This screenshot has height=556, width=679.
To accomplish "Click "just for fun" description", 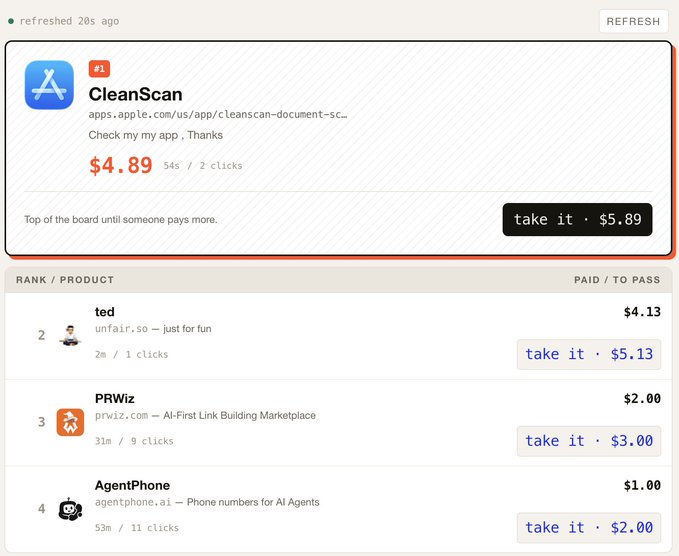I will (187, 329).
